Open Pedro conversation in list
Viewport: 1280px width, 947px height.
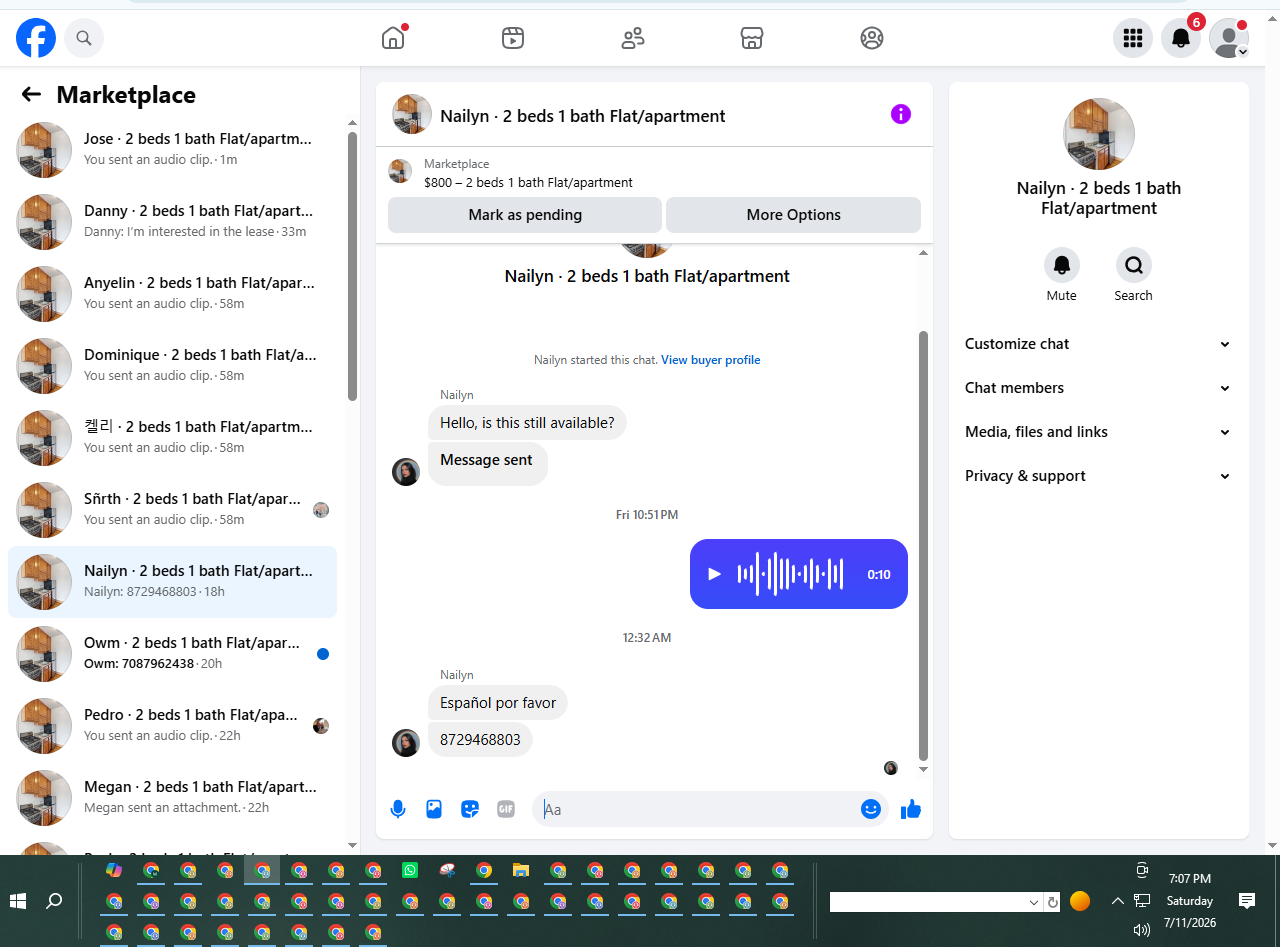coord(172,726)
